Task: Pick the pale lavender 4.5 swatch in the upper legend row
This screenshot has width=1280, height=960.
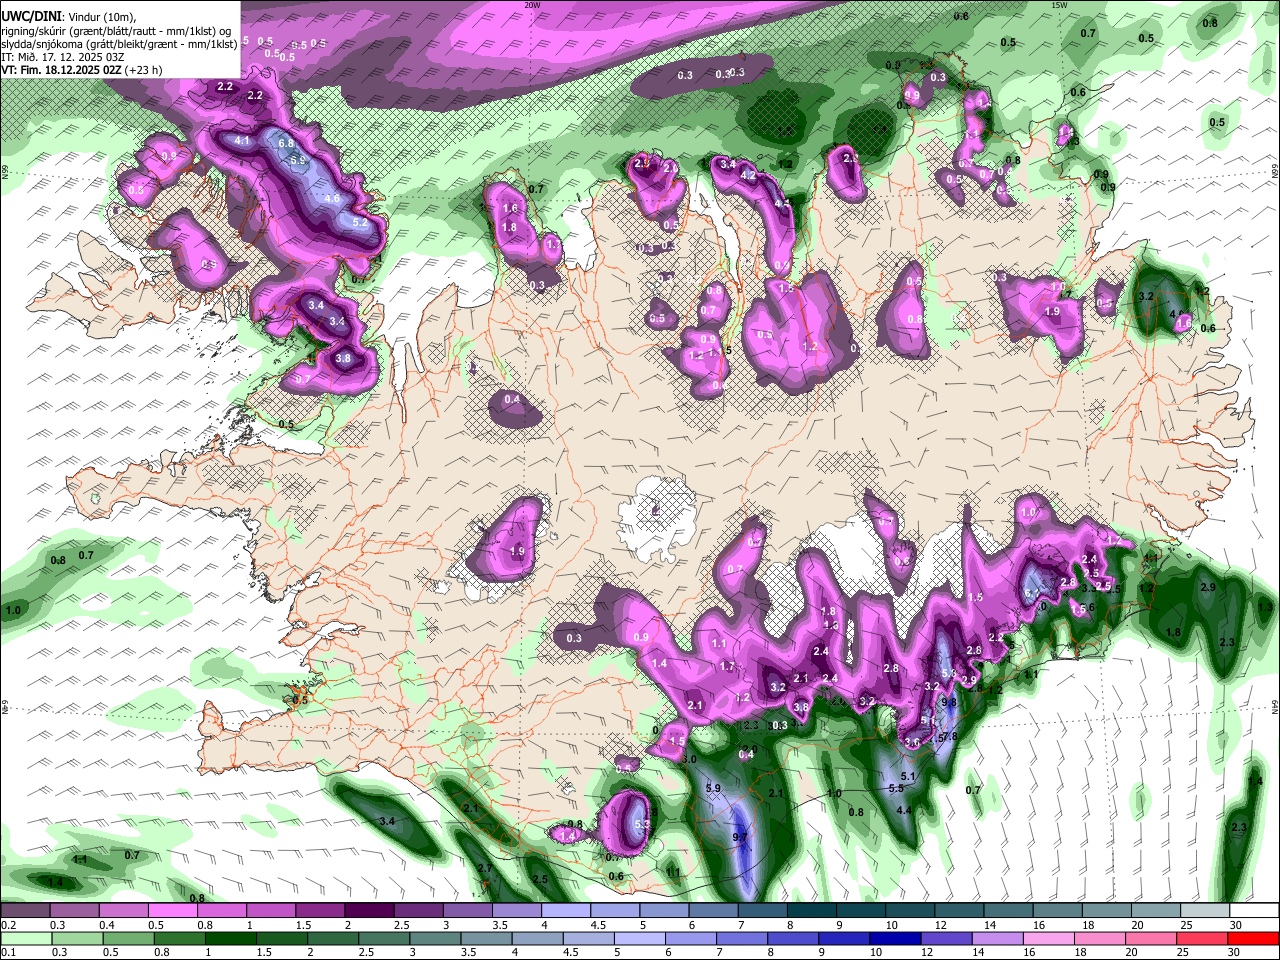Action: pos(615,912)
